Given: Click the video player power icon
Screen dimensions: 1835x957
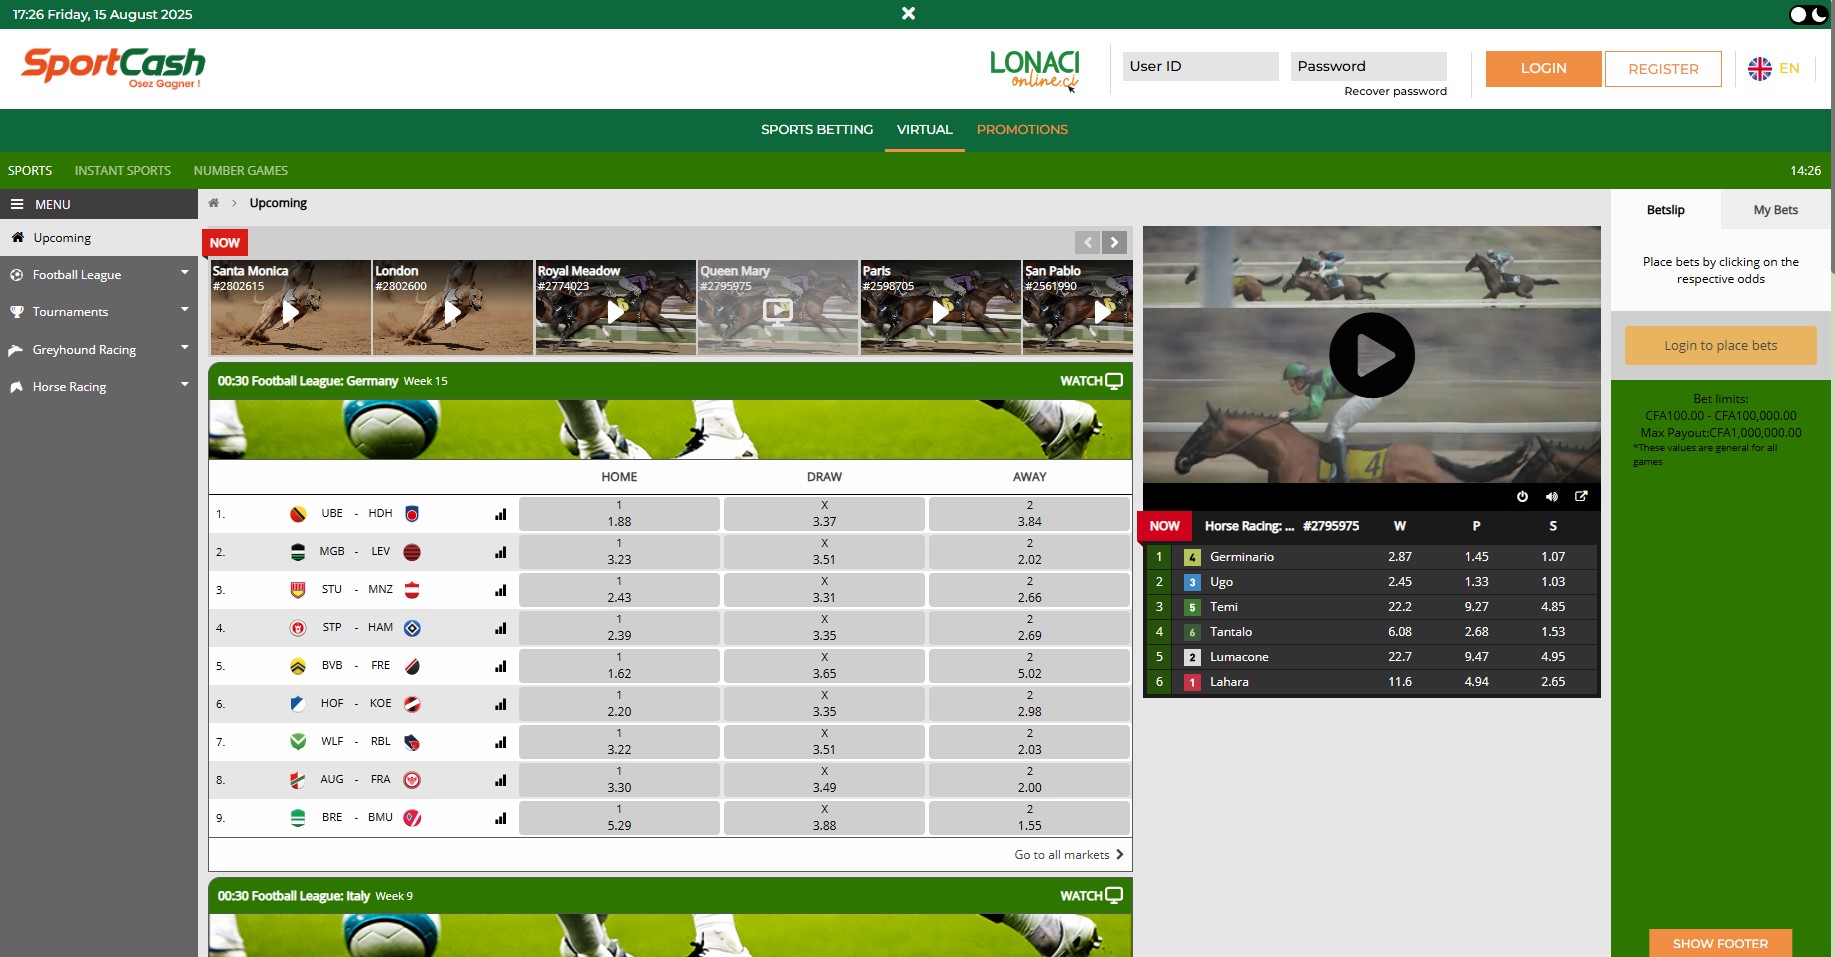Looking at the screenshot, I should [1522, 497].
